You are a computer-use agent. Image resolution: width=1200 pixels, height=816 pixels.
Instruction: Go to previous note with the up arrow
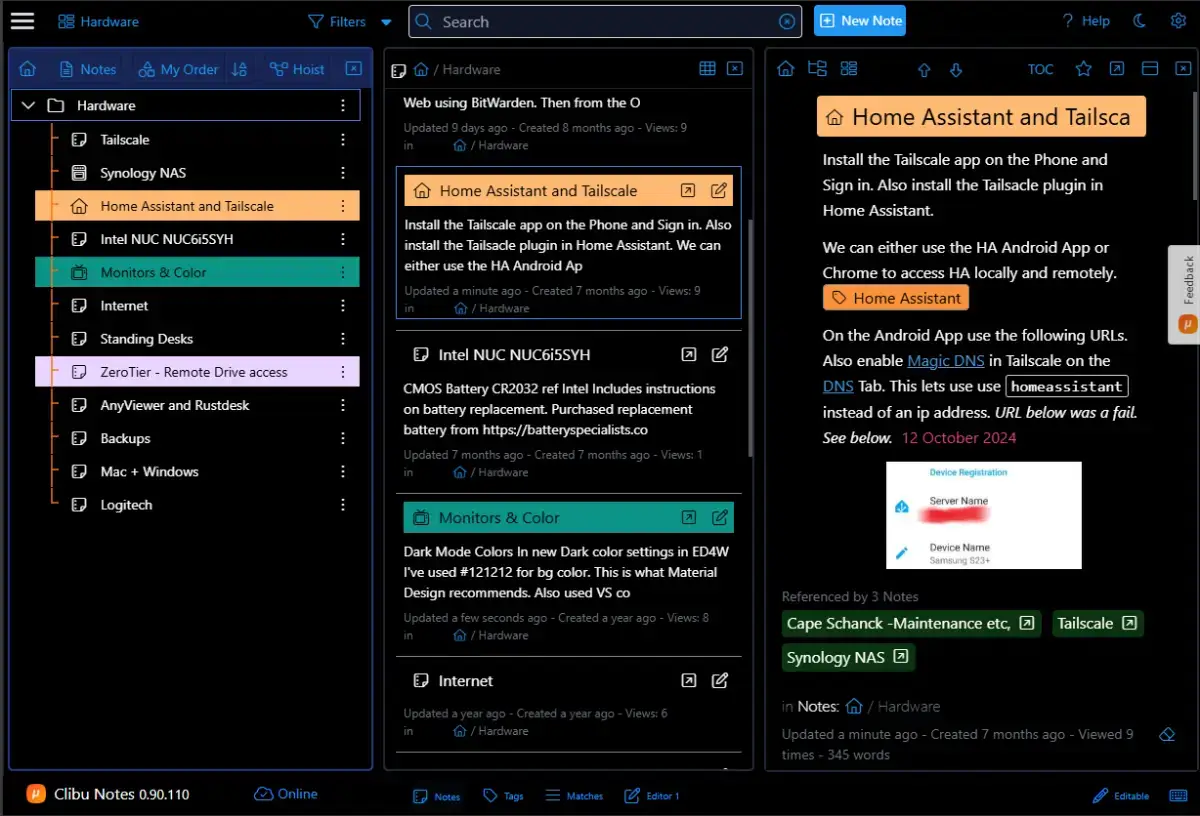point(924,70)
